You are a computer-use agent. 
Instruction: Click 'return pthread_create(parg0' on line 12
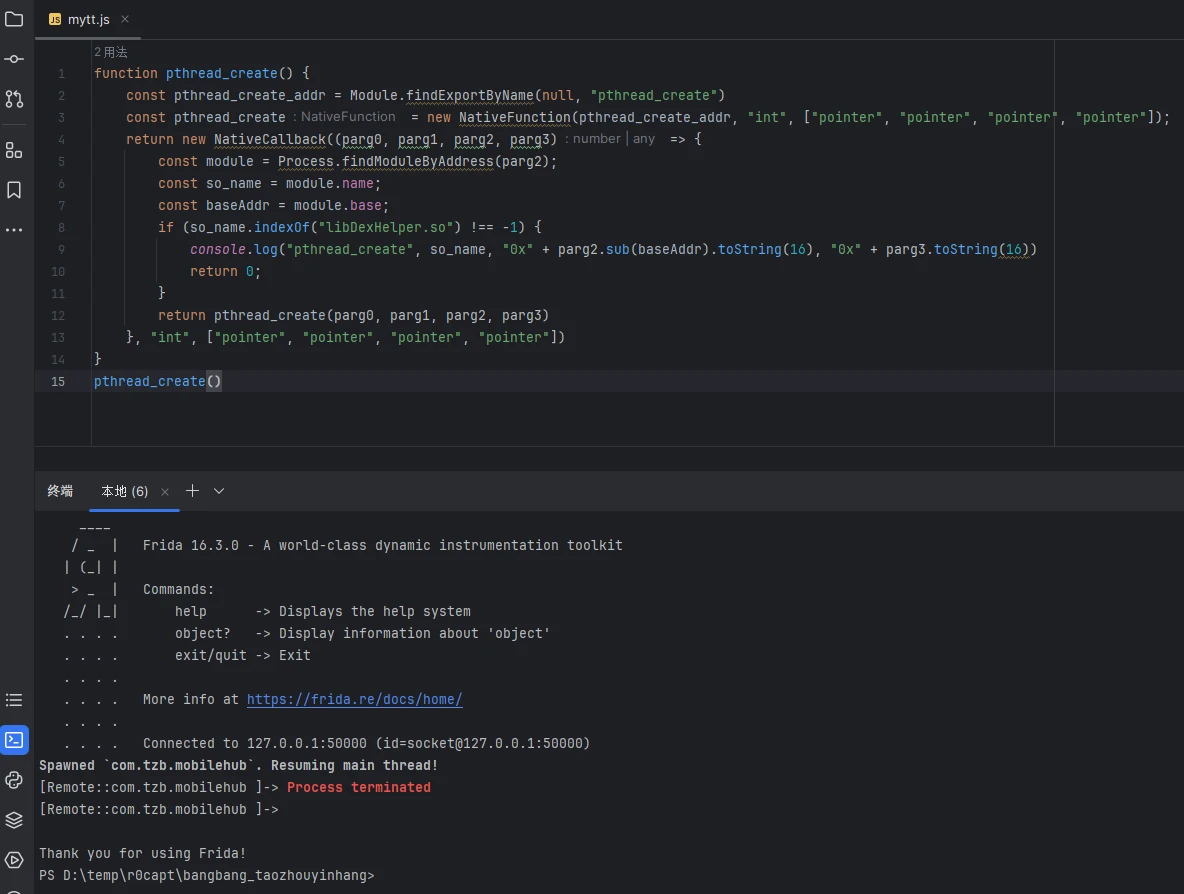pyautogui.click(x=266, y=315)
